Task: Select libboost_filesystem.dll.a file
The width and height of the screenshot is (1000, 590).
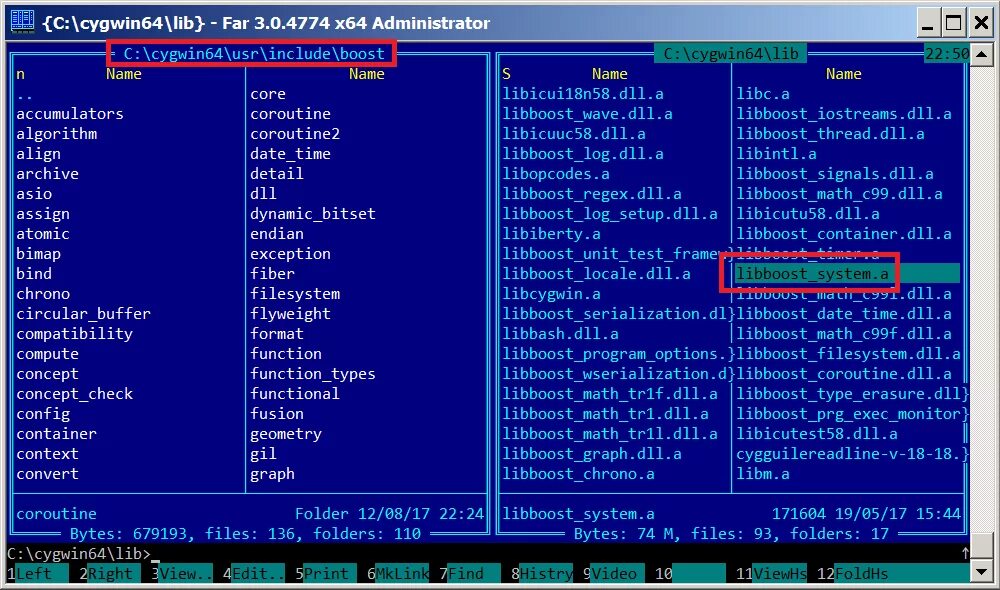Action: click(x=848, y=353)
